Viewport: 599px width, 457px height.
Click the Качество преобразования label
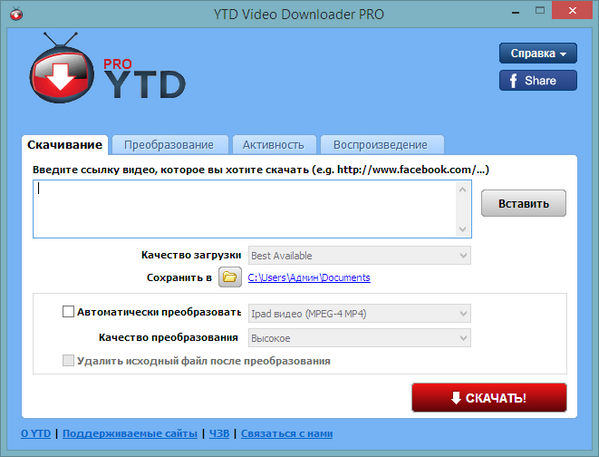coord(168,337)
